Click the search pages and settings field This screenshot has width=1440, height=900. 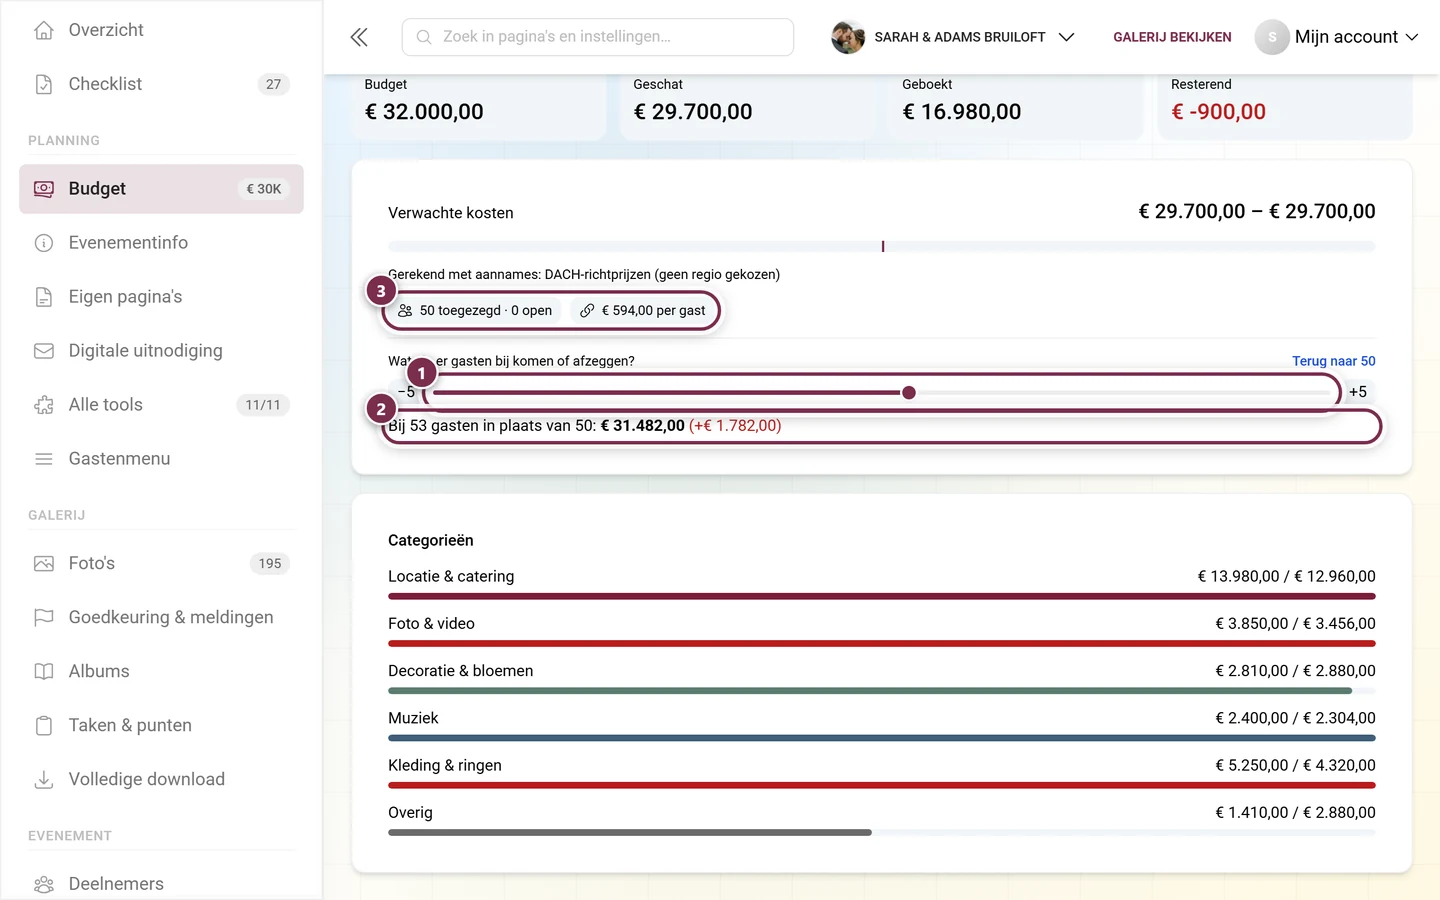(x=598, y=37)
